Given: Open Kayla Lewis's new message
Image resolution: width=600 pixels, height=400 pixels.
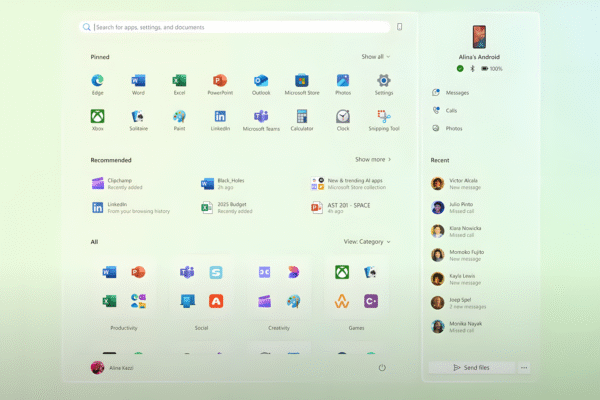Looking at the screenshot, I should click(456, 279).
